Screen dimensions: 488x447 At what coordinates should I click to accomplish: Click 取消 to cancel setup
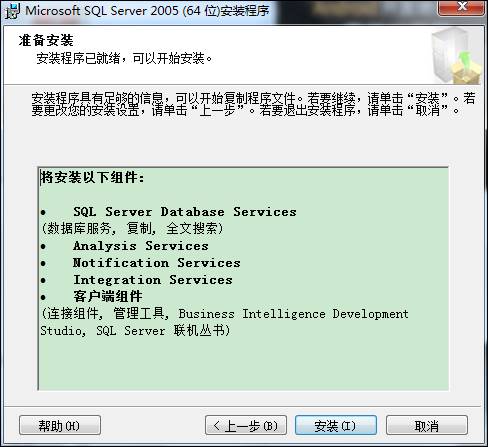pos(427,425)
